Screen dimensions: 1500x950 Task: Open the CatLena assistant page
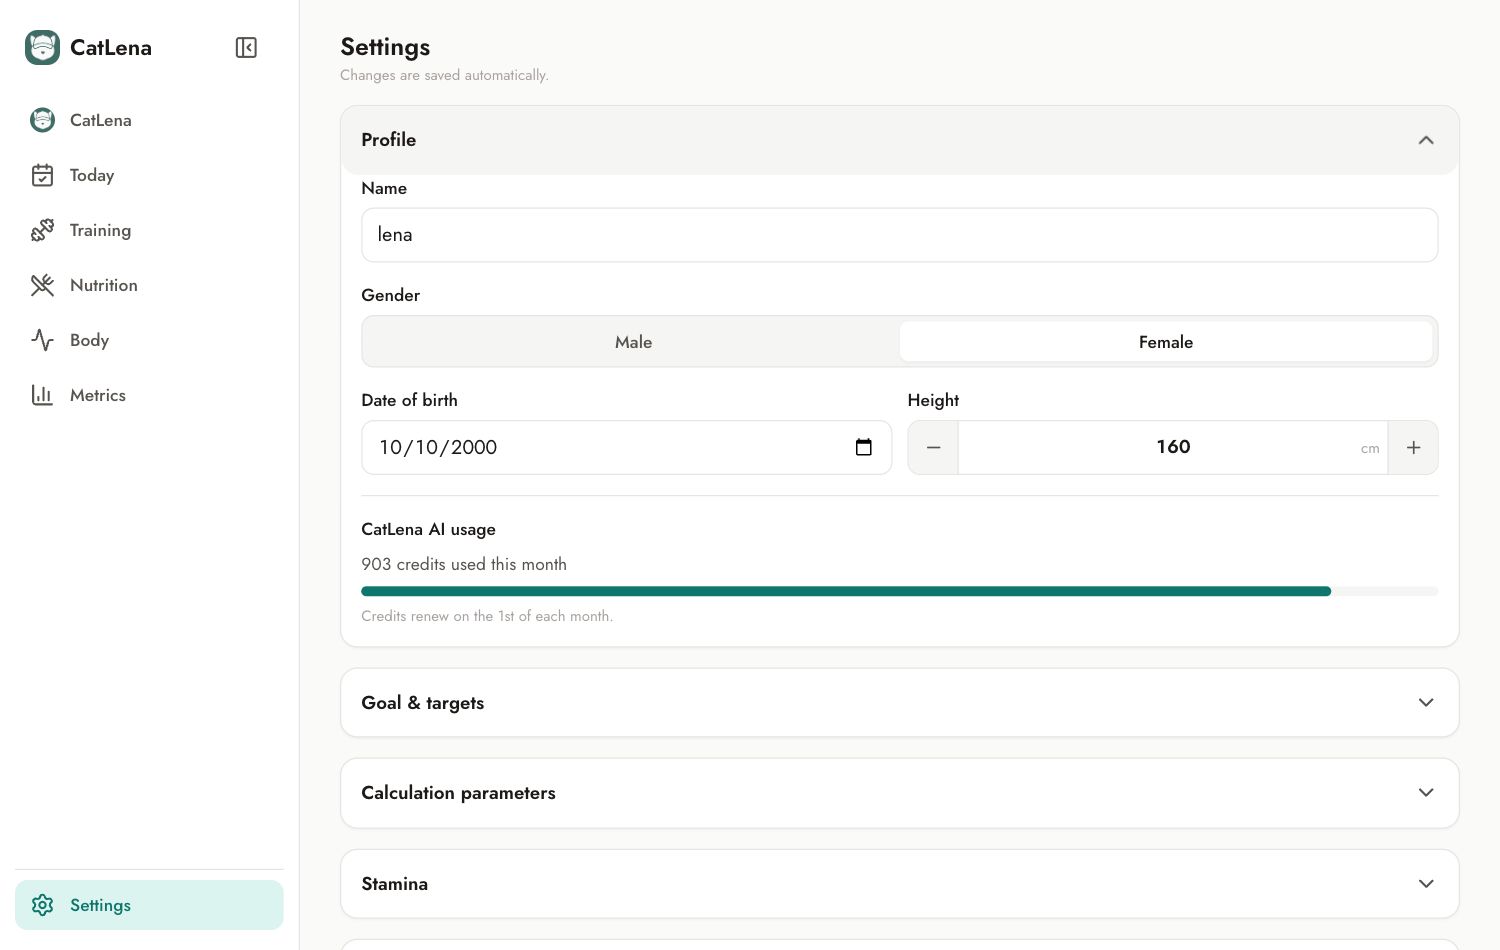(x=149, y=120)
